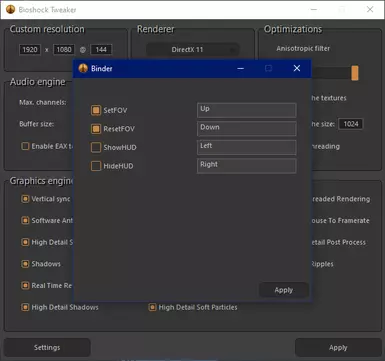Click the Audio engine heading
385x361 pixels.
[x=37, y=82]
